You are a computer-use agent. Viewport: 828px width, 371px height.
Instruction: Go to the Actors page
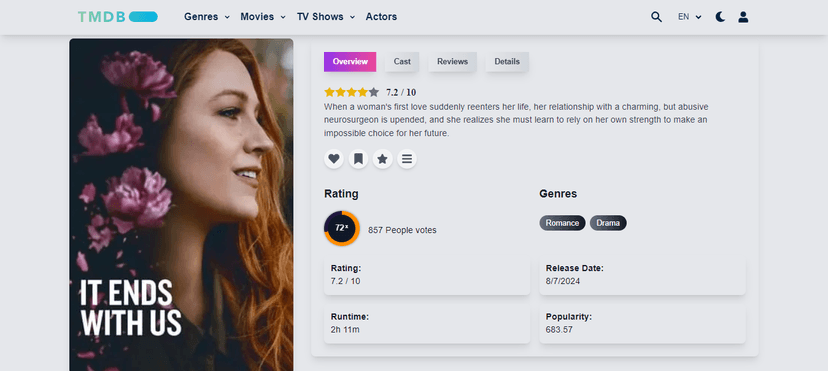(381, 17)
